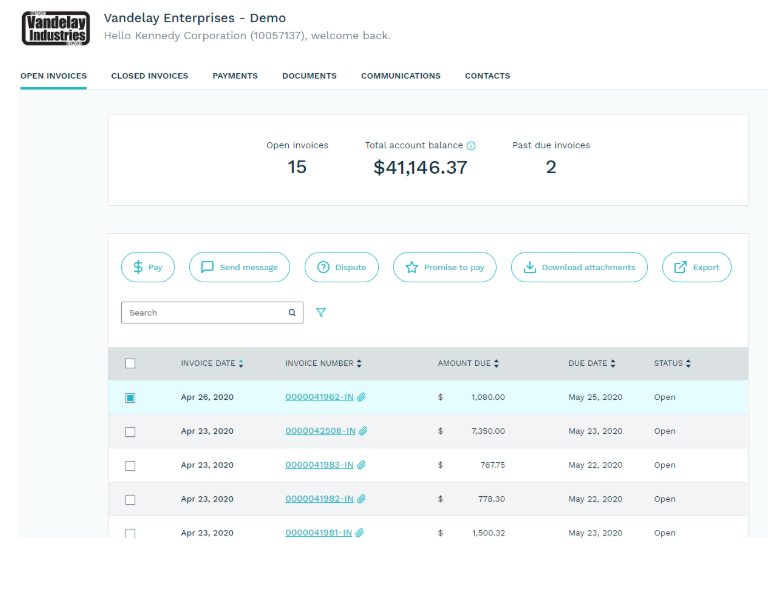Focus the invoice Search field
This screenshot has height=590, width=781.
pyautogui.click(x=212, y=313)
